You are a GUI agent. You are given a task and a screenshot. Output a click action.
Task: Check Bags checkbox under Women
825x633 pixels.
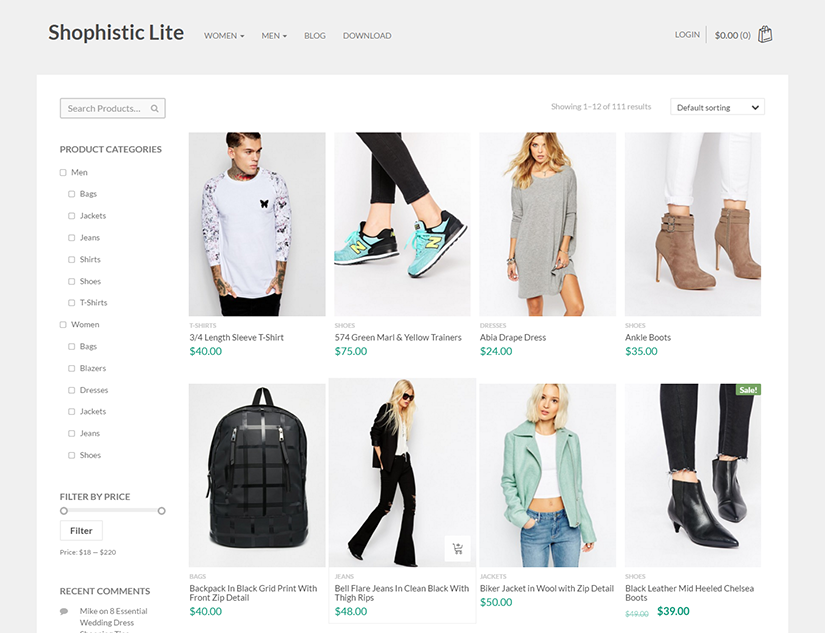tap(72, 347)
